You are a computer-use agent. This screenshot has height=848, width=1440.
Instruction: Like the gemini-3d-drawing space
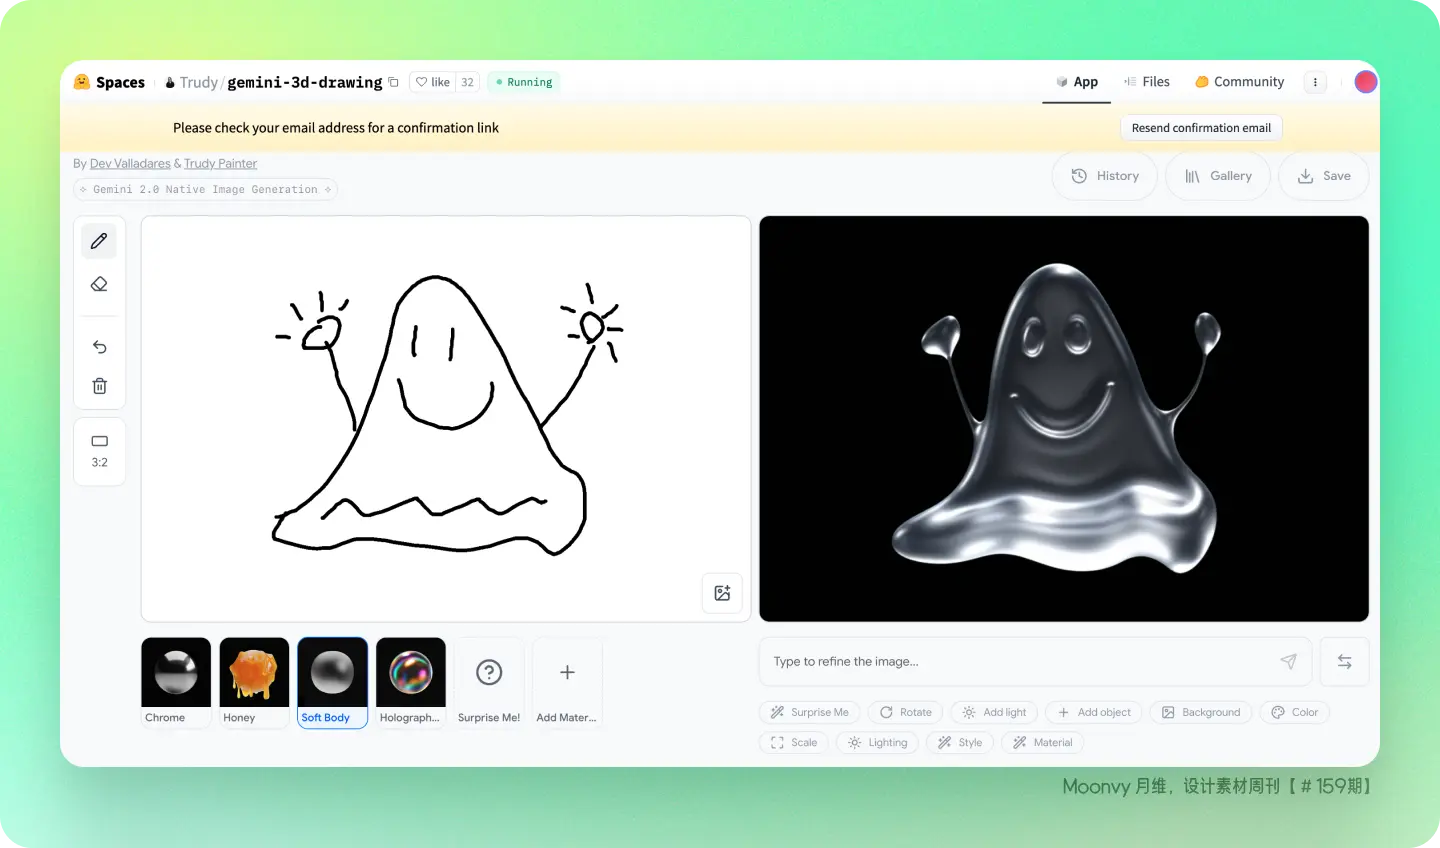tap(433, 82)
